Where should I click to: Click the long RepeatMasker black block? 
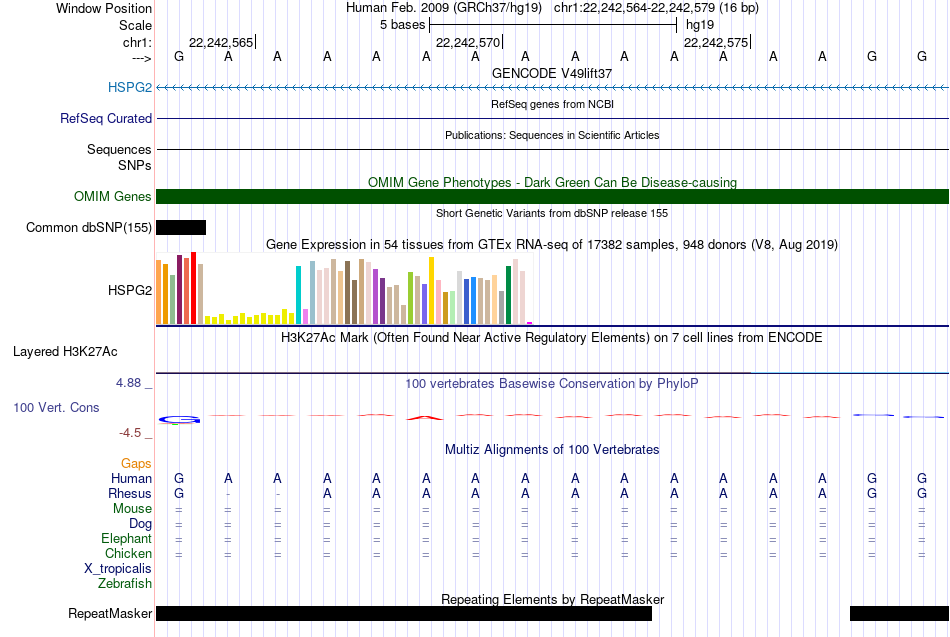404,613
